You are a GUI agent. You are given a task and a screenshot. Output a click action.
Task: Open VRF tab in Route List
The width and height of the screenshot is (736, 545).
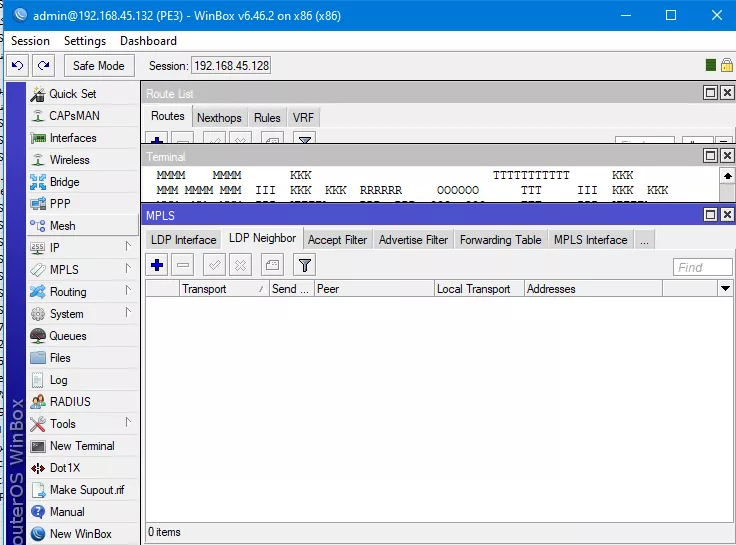coord(303,118)
